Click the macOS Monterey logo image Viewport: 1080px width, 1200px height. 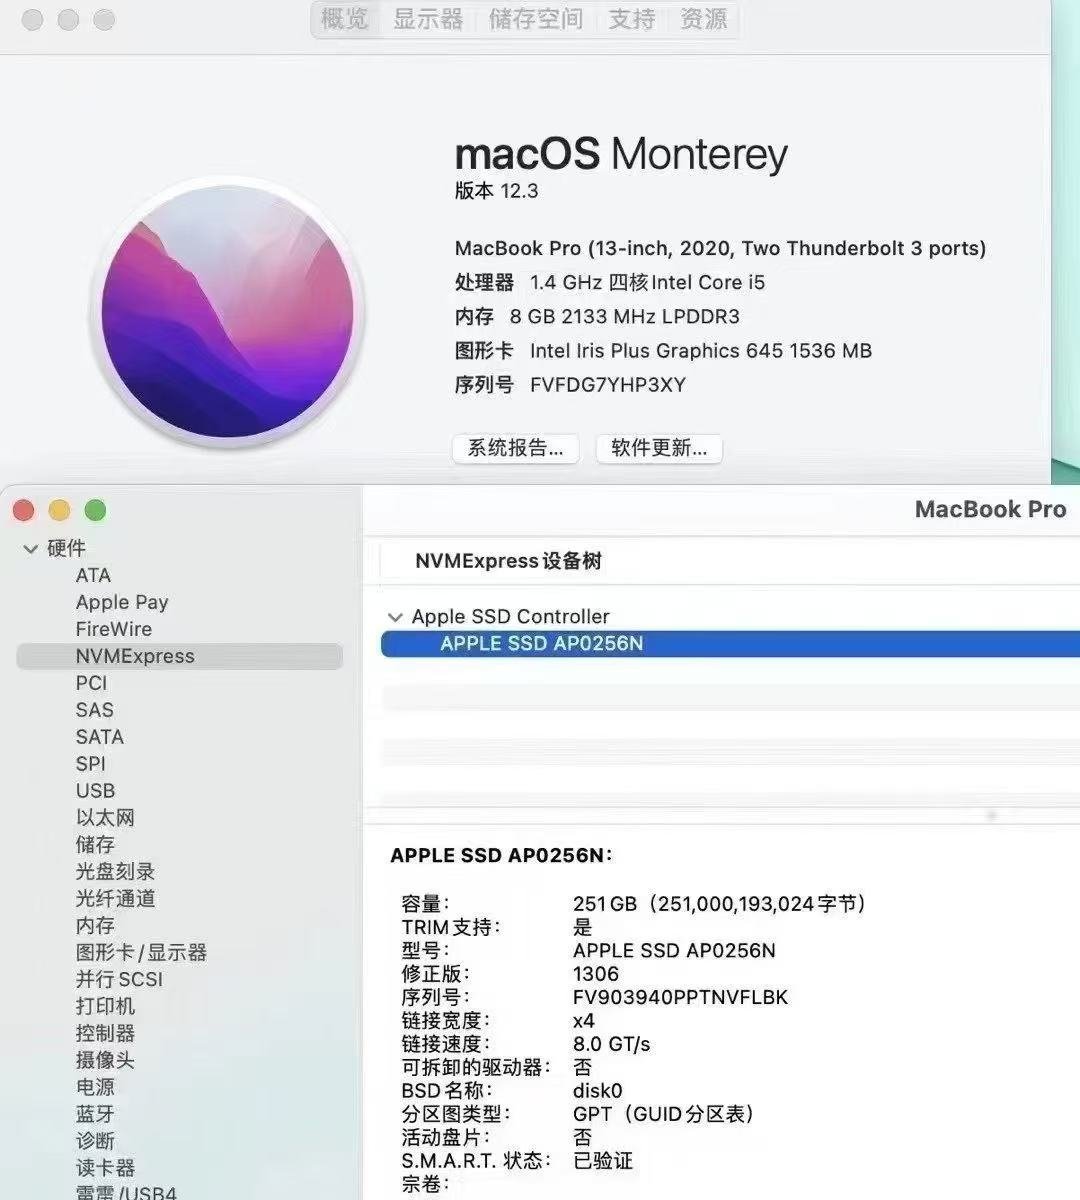pyautogui.click(x=228, y=313)
